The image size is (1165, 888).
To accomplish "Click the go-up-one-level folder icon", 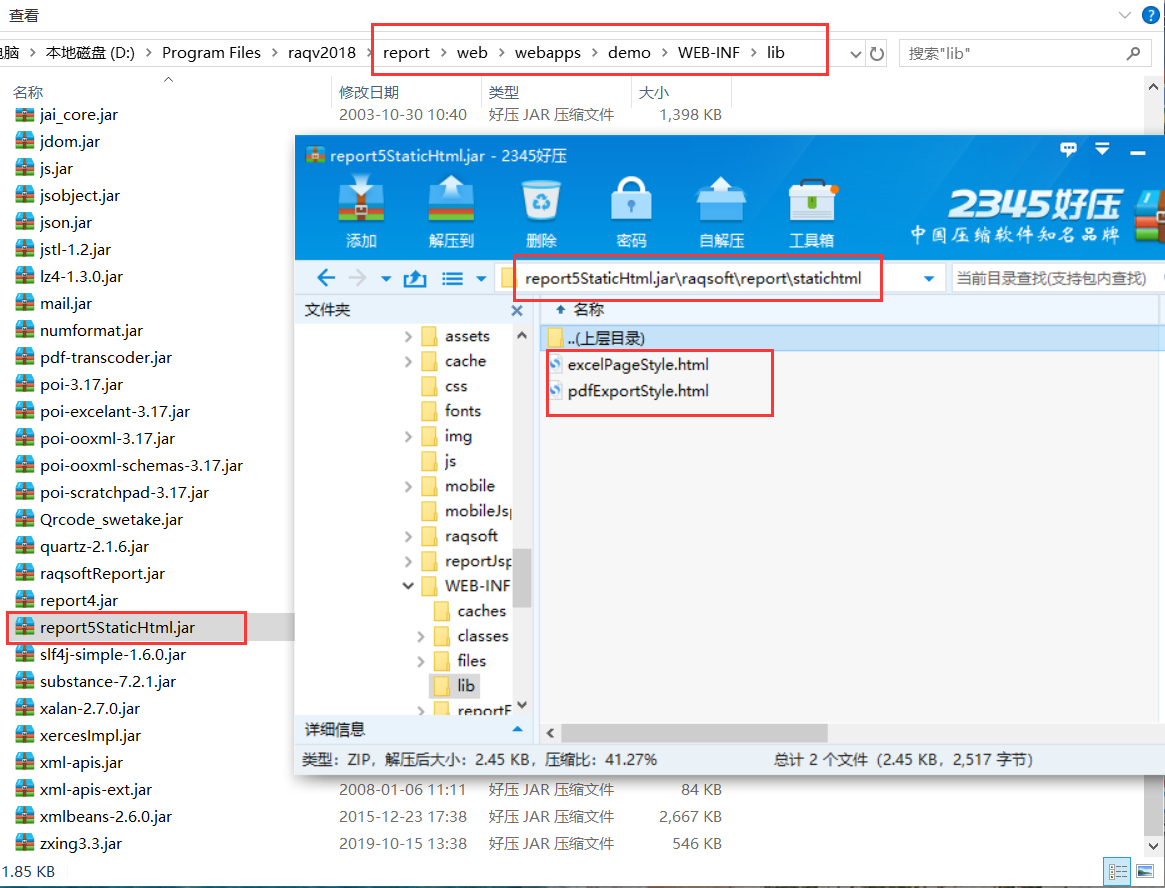I will [x=415, y=278].
